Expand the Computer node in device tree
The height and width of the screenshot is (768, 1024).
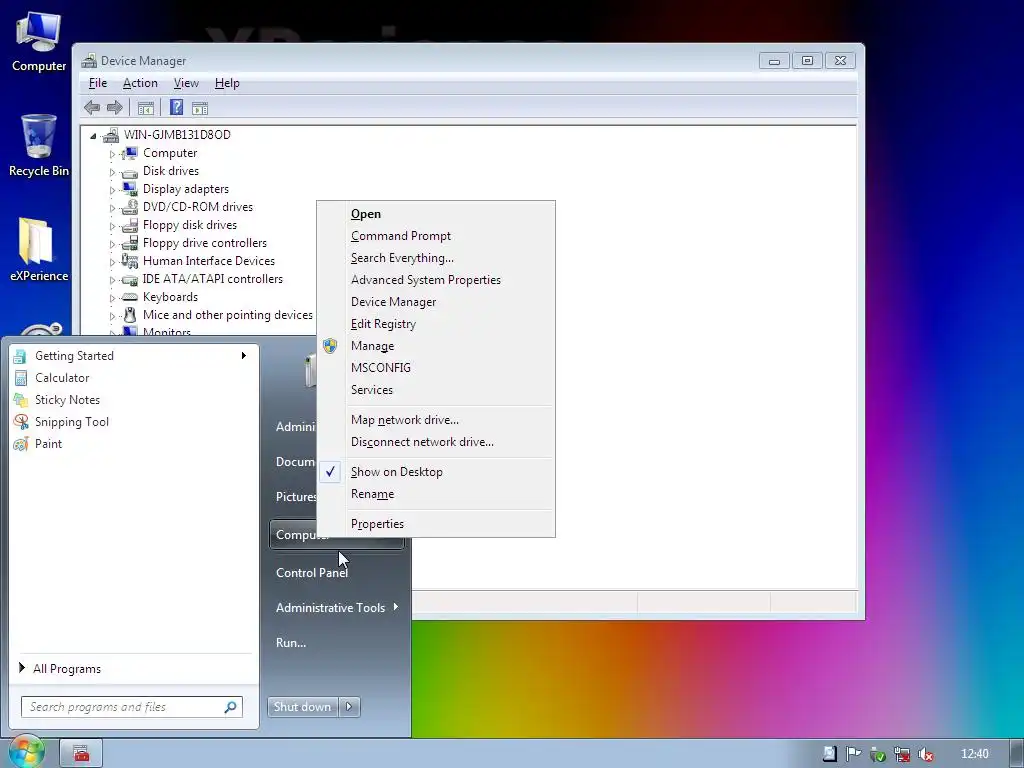click(x=112, y=154)
